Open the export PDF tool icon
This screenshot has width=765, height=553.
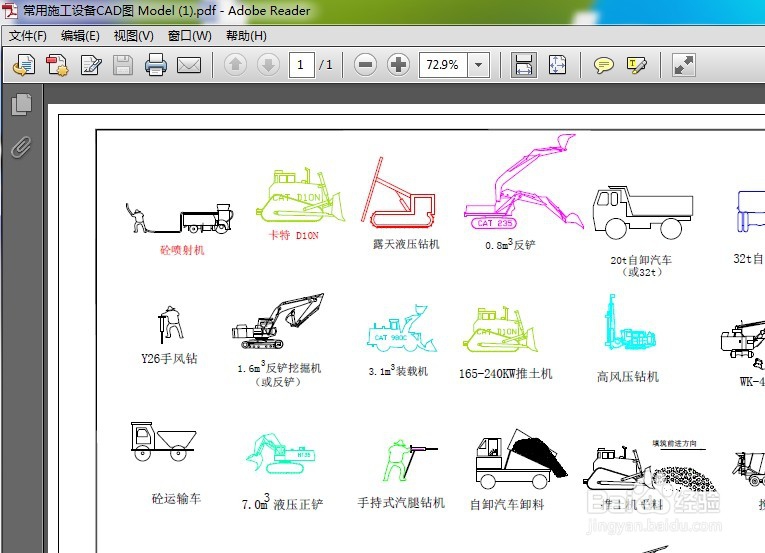(x=57, y=65)
